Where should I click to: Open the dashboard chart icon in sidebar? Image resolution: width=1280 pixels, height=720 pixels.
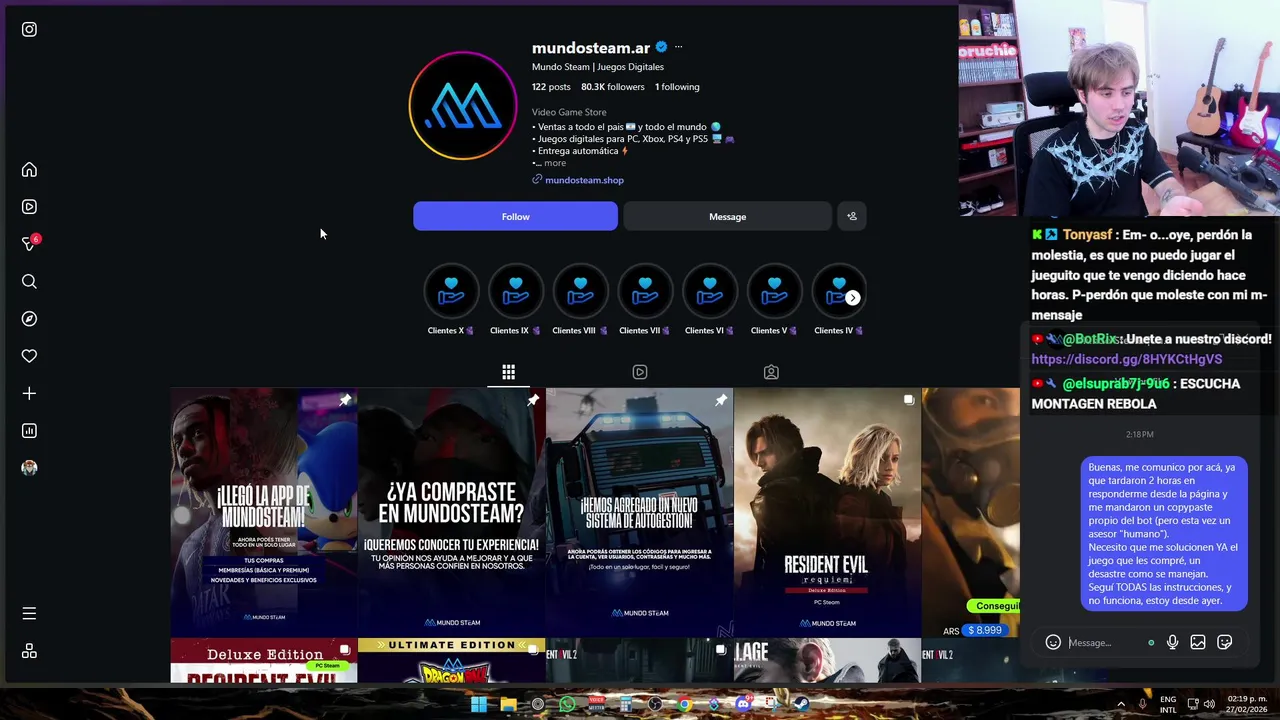[x=29, y=431]
